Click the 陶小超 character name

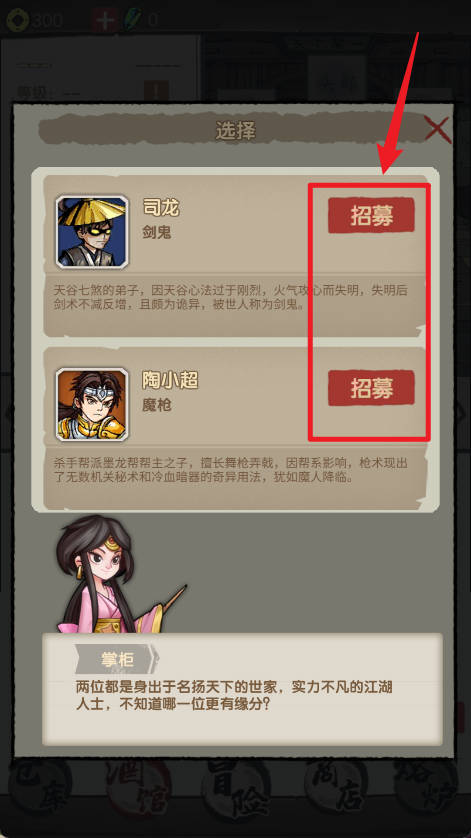point(170,380)
